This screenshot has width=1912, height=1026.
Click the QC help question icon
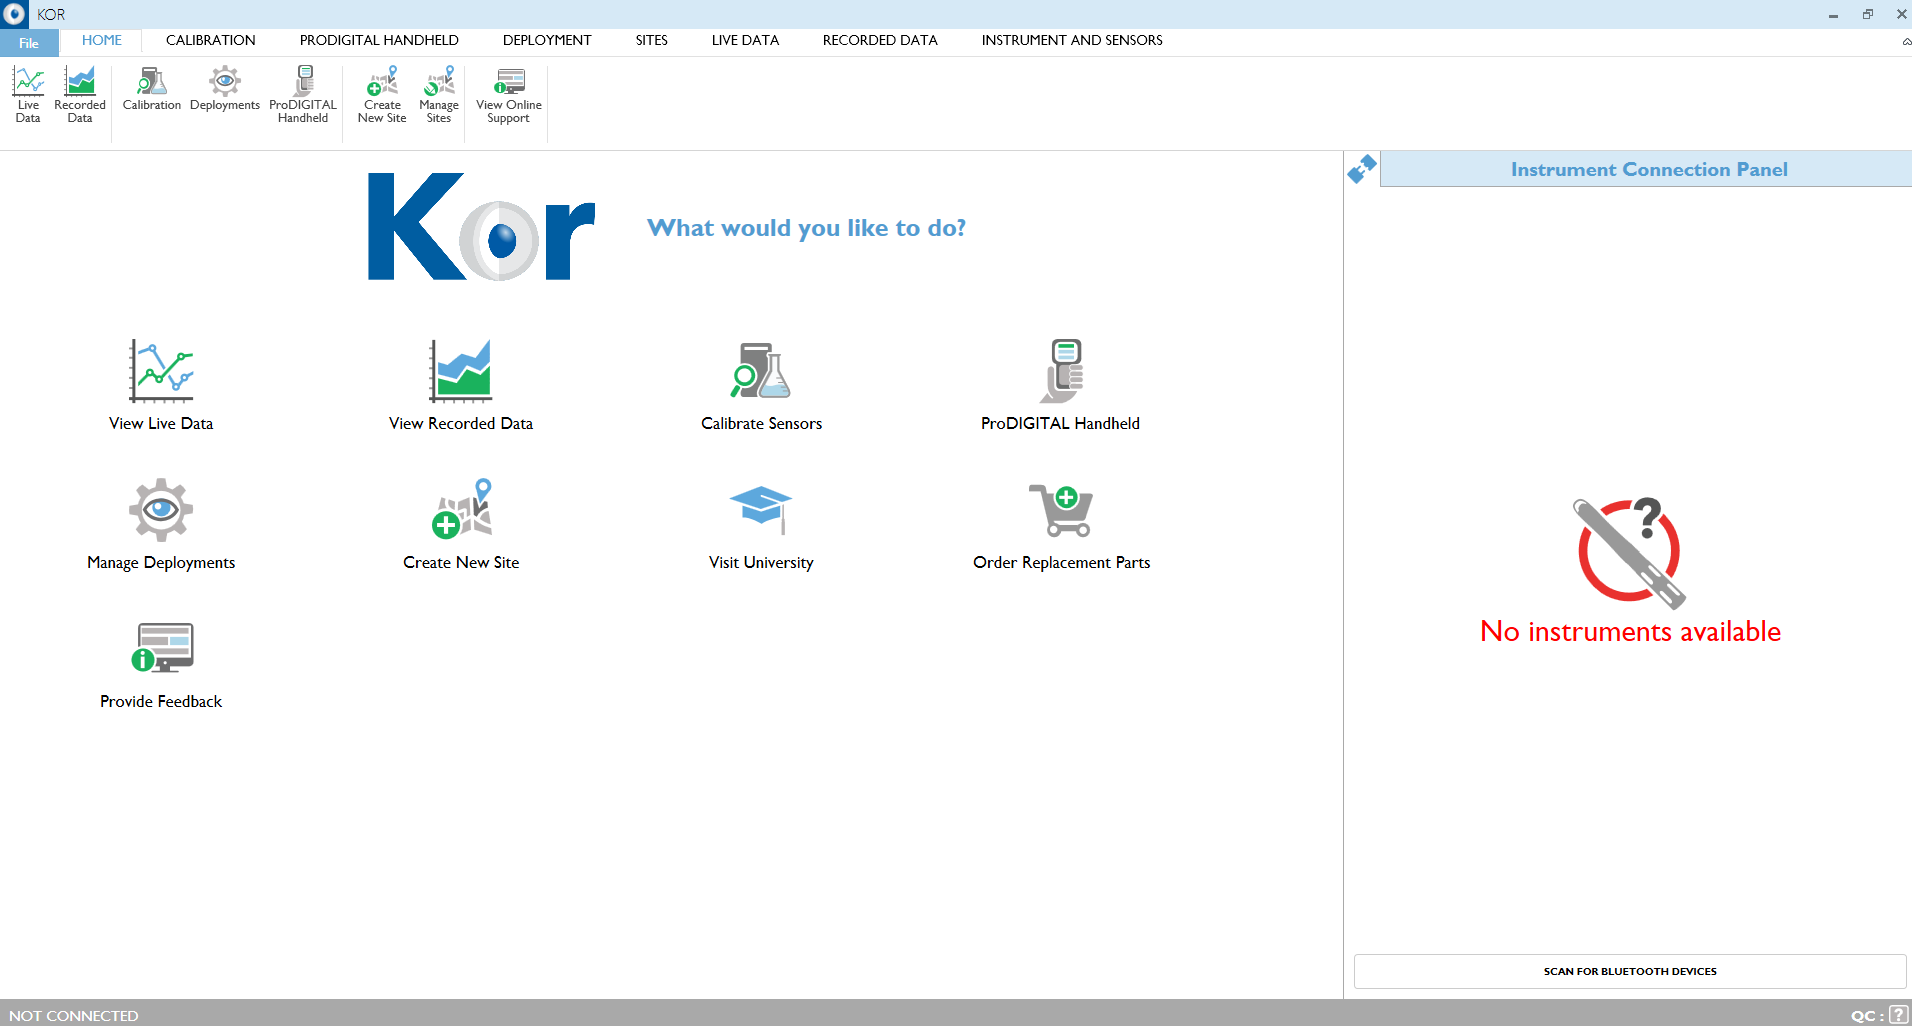(1898, 1014)
